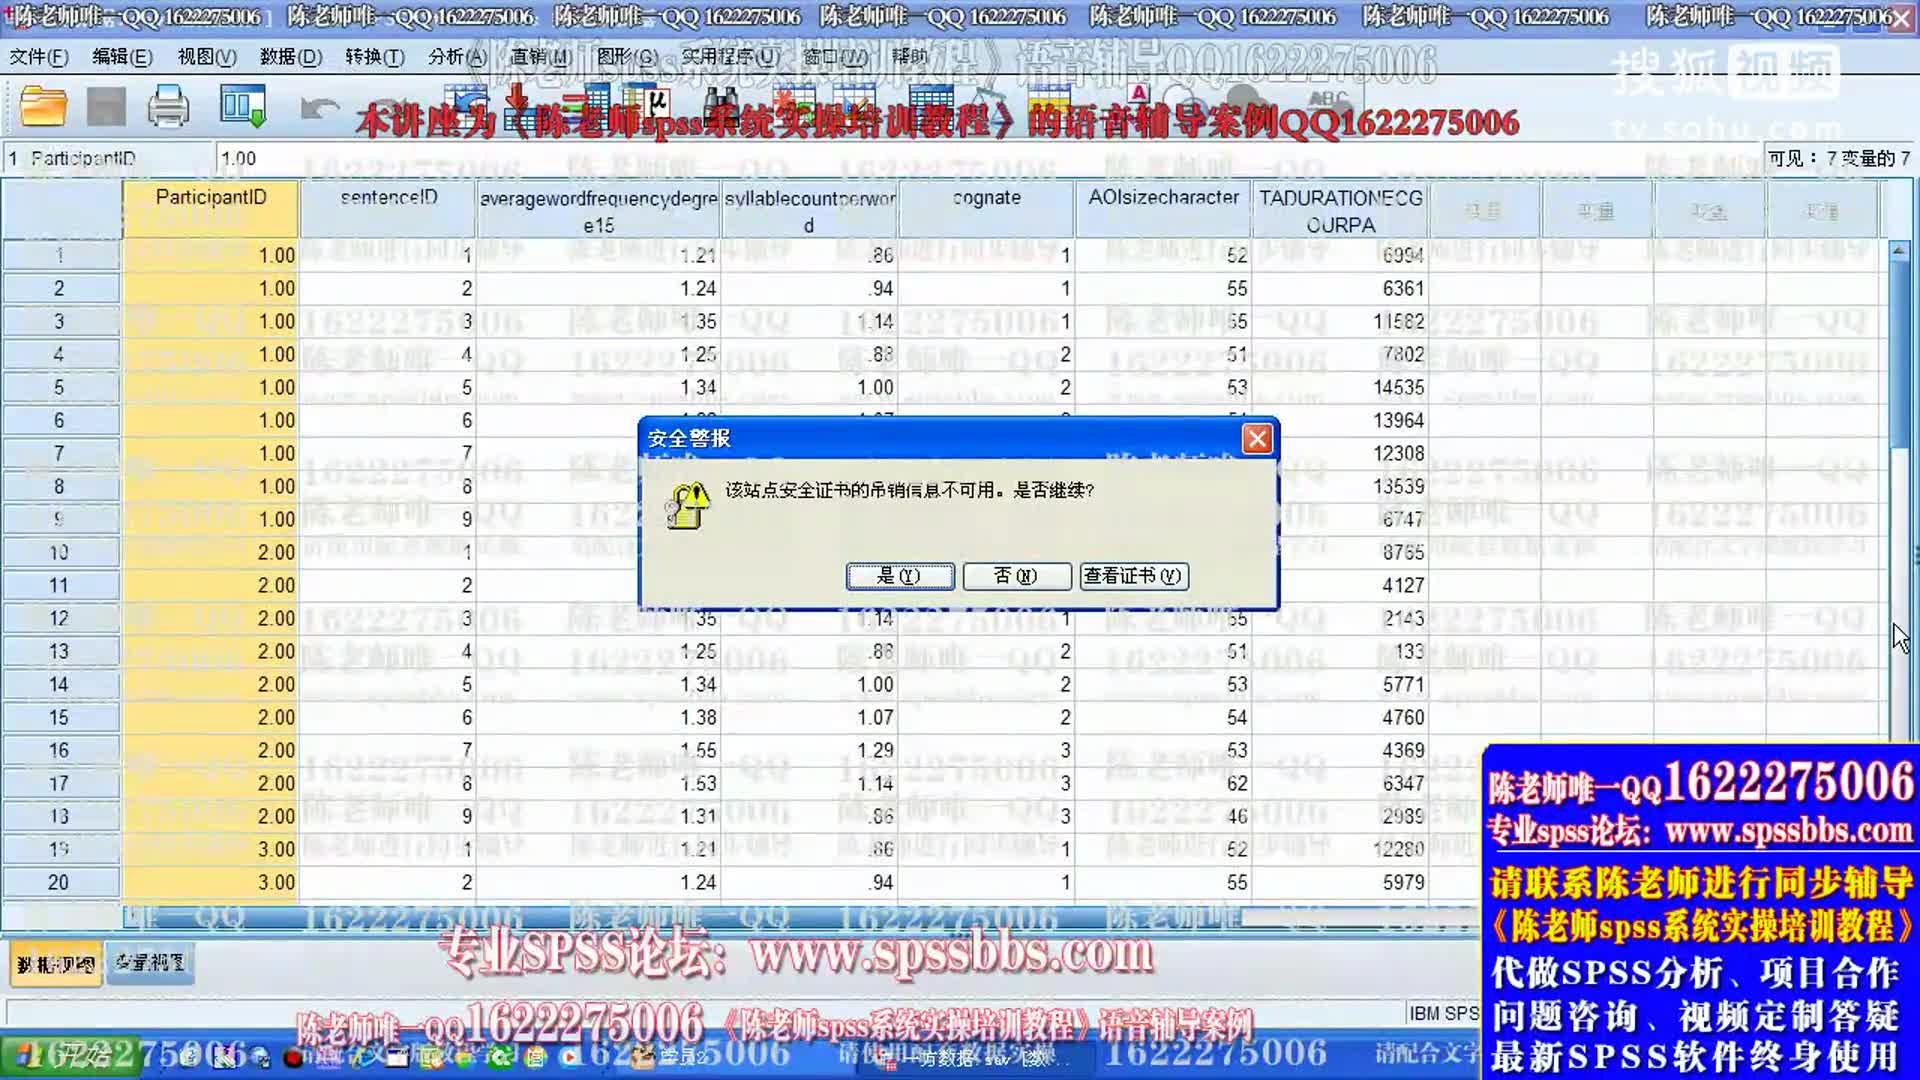Click TADURATION value 5979 in row 20
Viewport: 1920px width, 1080px height.
coord(1340,882)
